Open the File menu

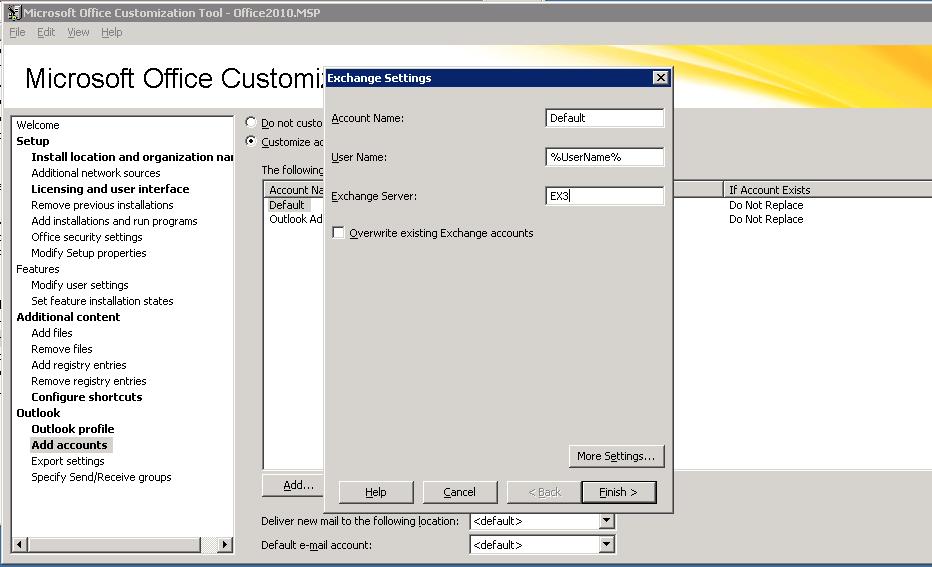(x=17, y=32)
